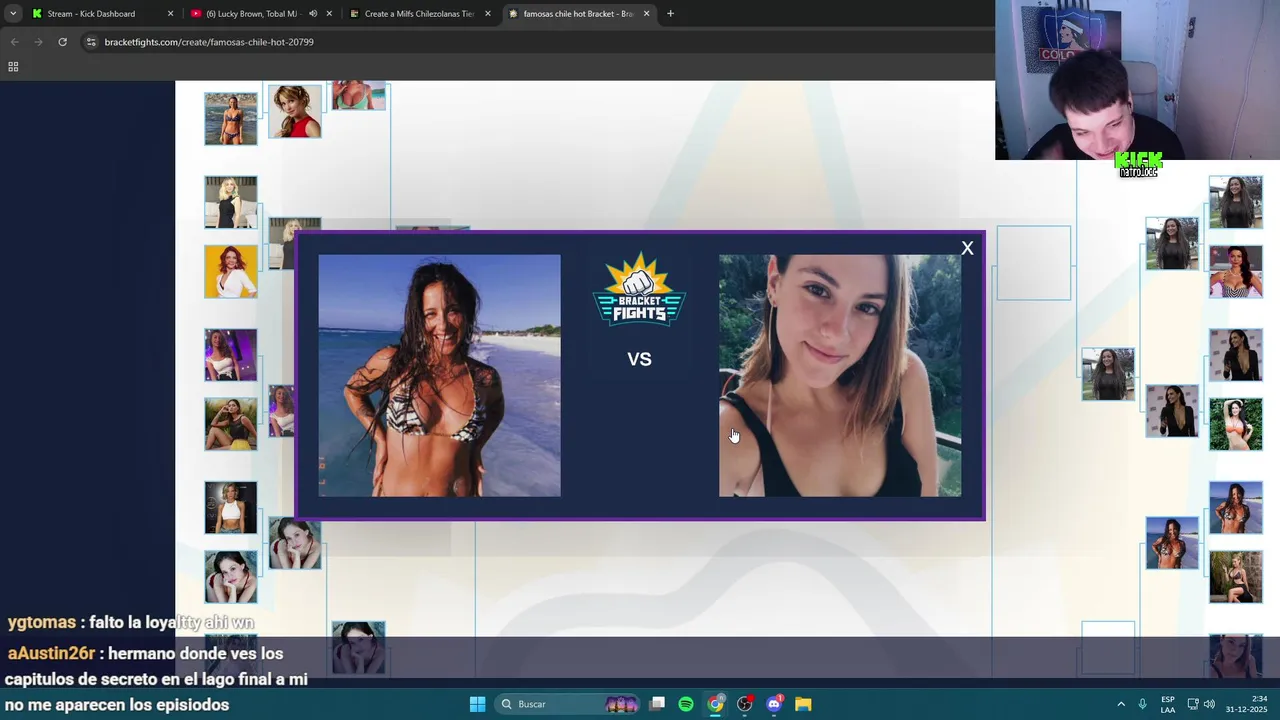Pick the black-top selfie contestant photo in popup
1280x720 pixels.
click(840, 375)
